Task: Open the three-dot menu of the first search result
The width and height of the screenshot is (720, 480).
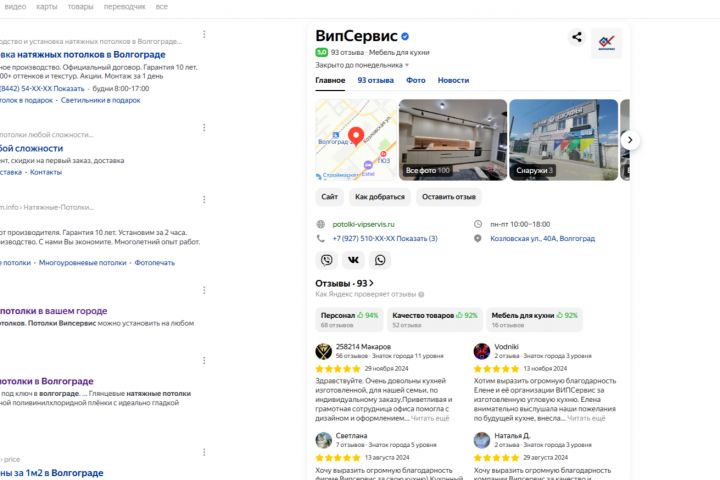Action: coord(204,34)
